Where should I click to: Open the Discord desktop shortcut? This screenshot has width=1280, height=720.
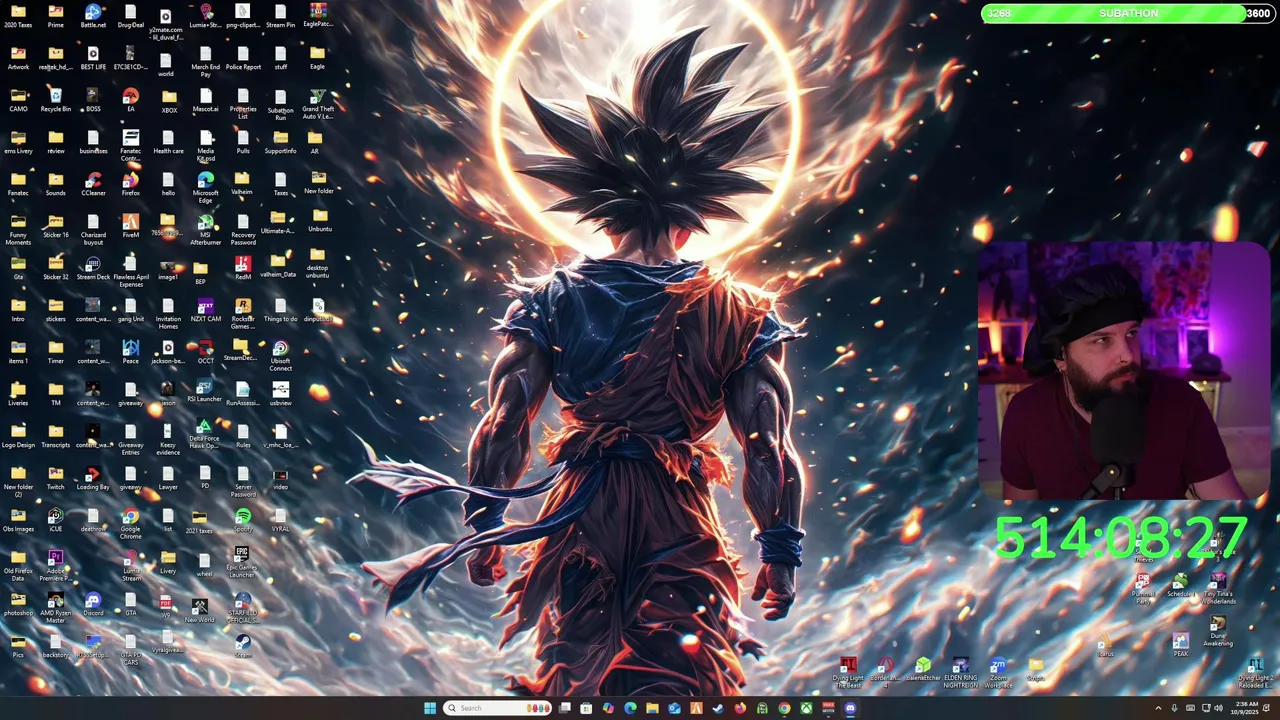[x=93, y=604]
